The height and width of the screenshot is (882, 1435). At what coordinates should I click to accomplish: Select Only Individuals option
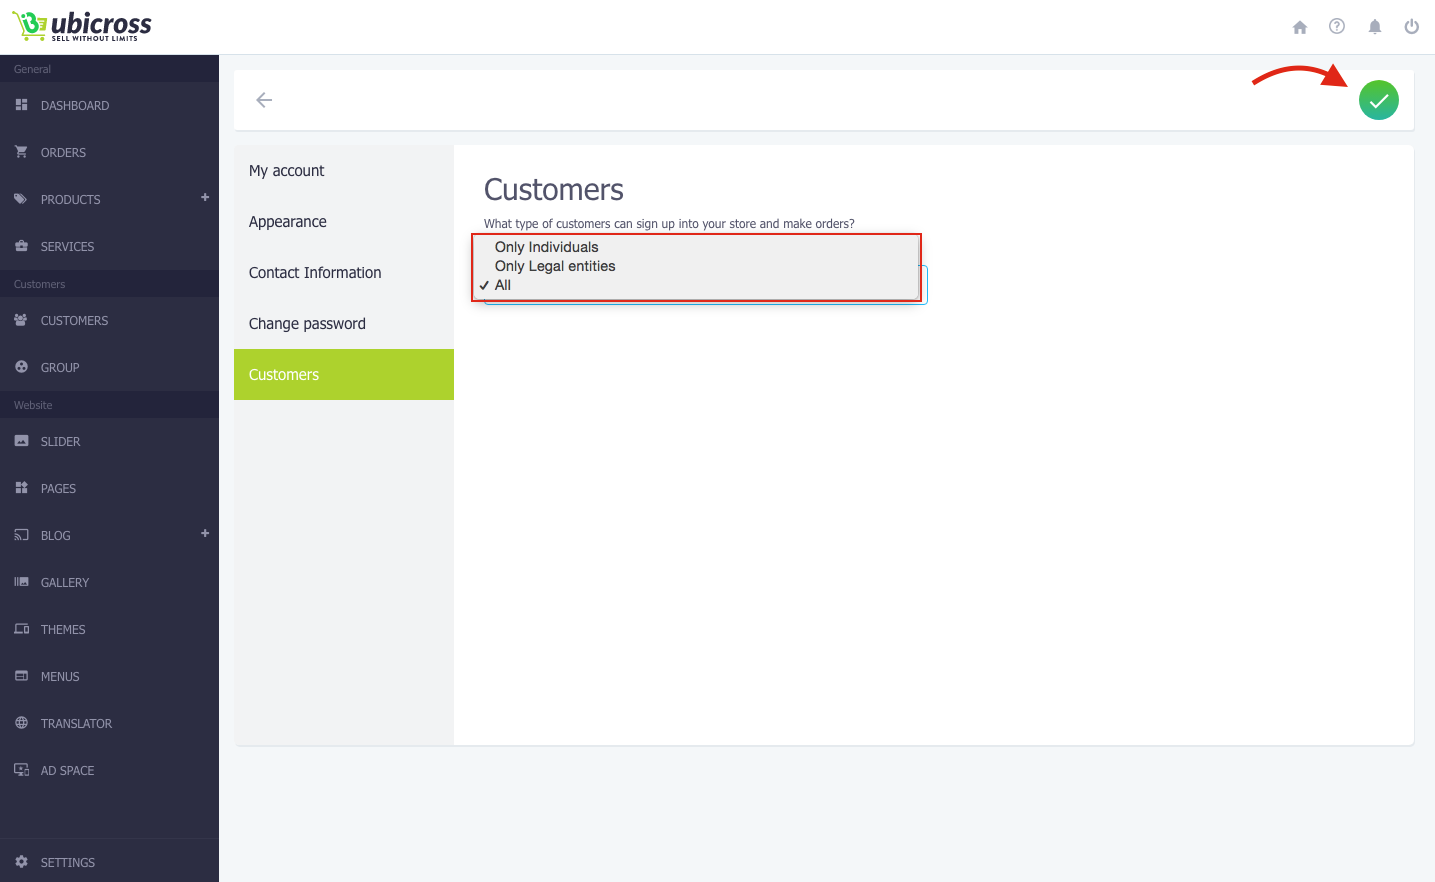[546, 247]
